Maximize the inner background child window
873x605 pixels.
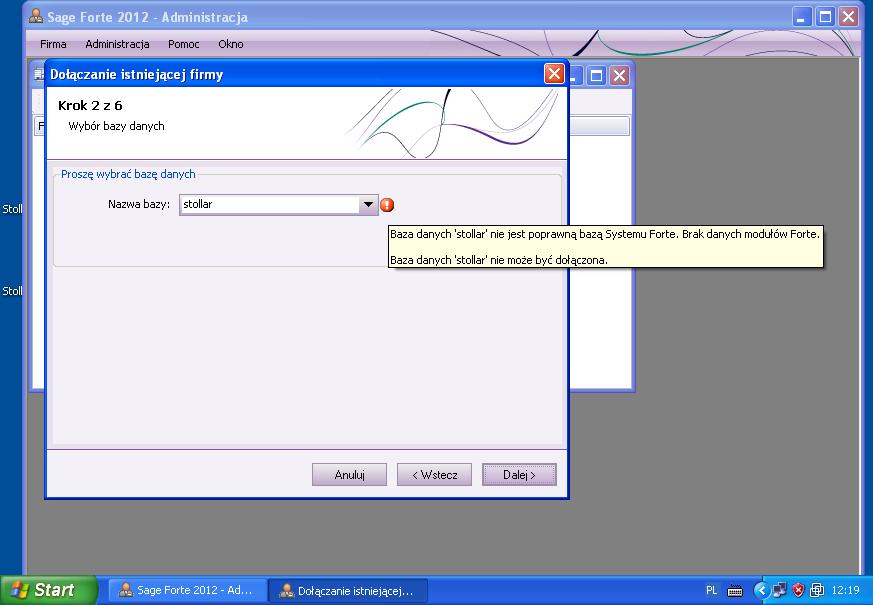(x=596, y=75)
